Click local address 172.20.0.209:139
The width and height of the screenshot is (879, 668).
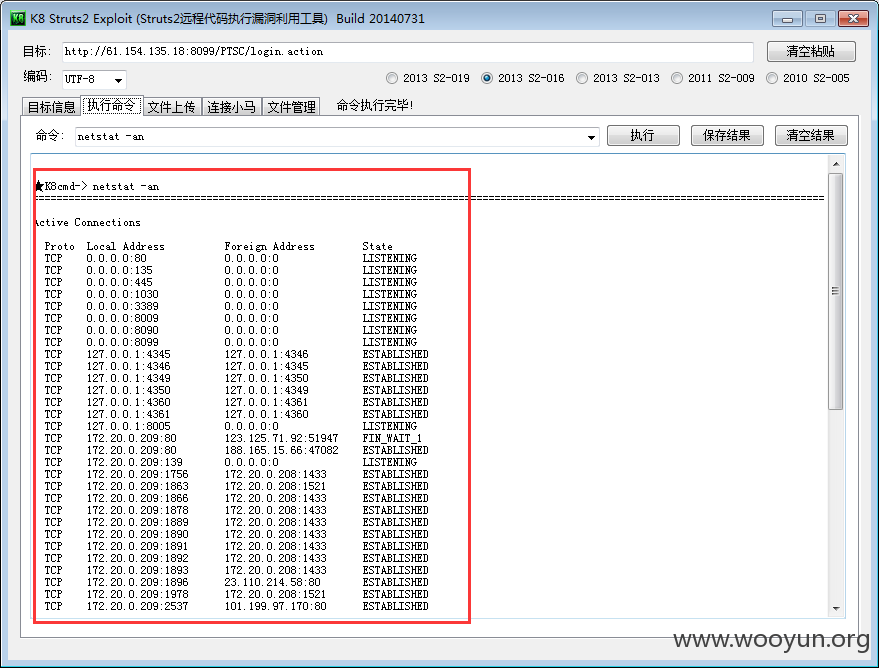click(135, 462)
